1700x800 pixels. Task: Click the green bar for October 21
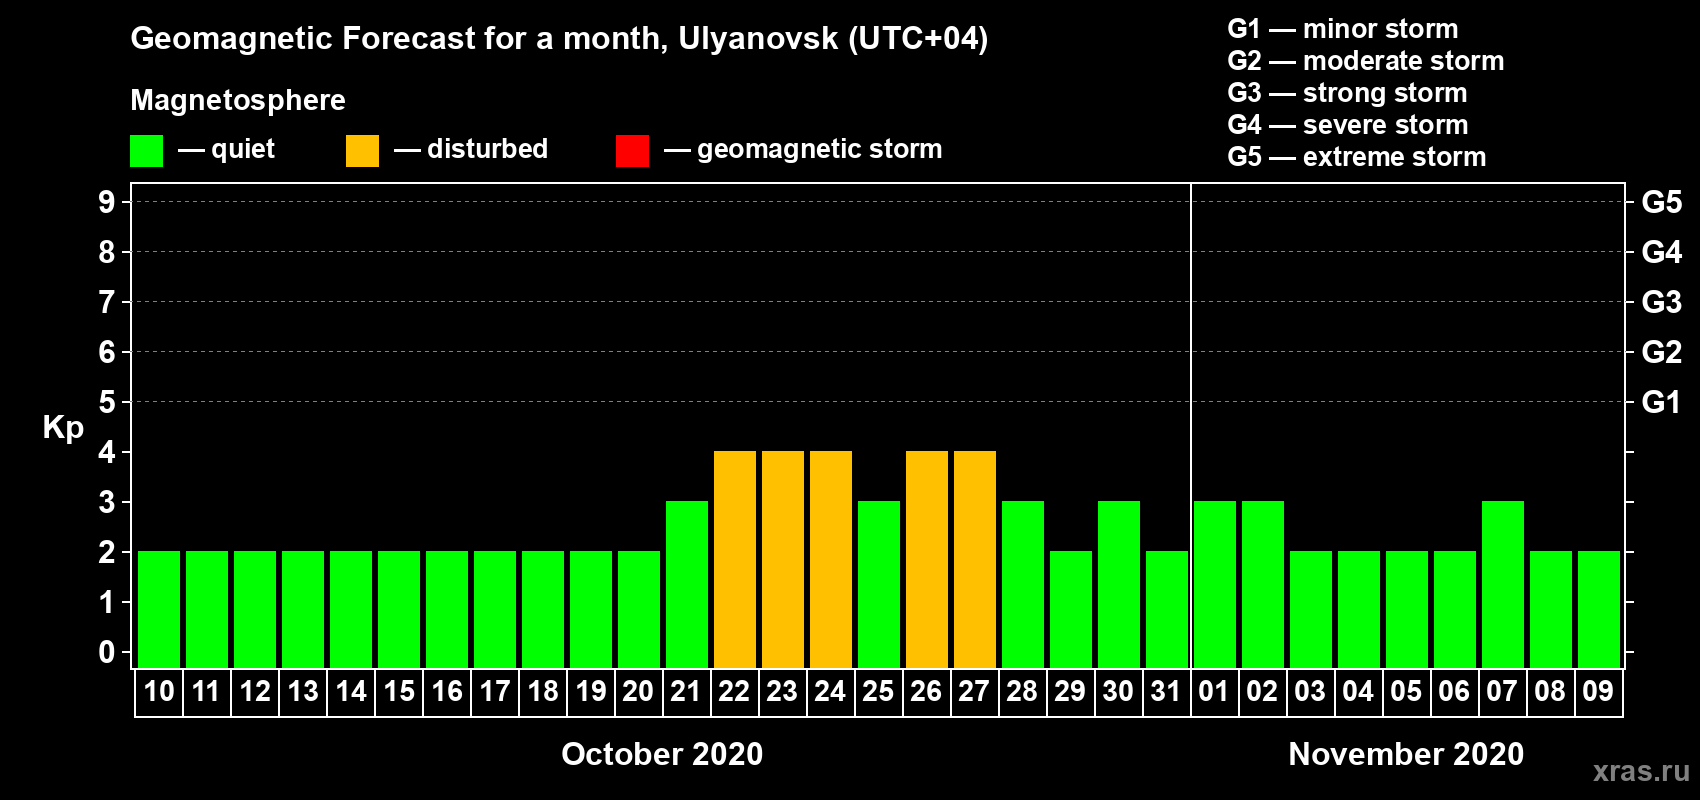pyautogui.click(x=687, y=585)
